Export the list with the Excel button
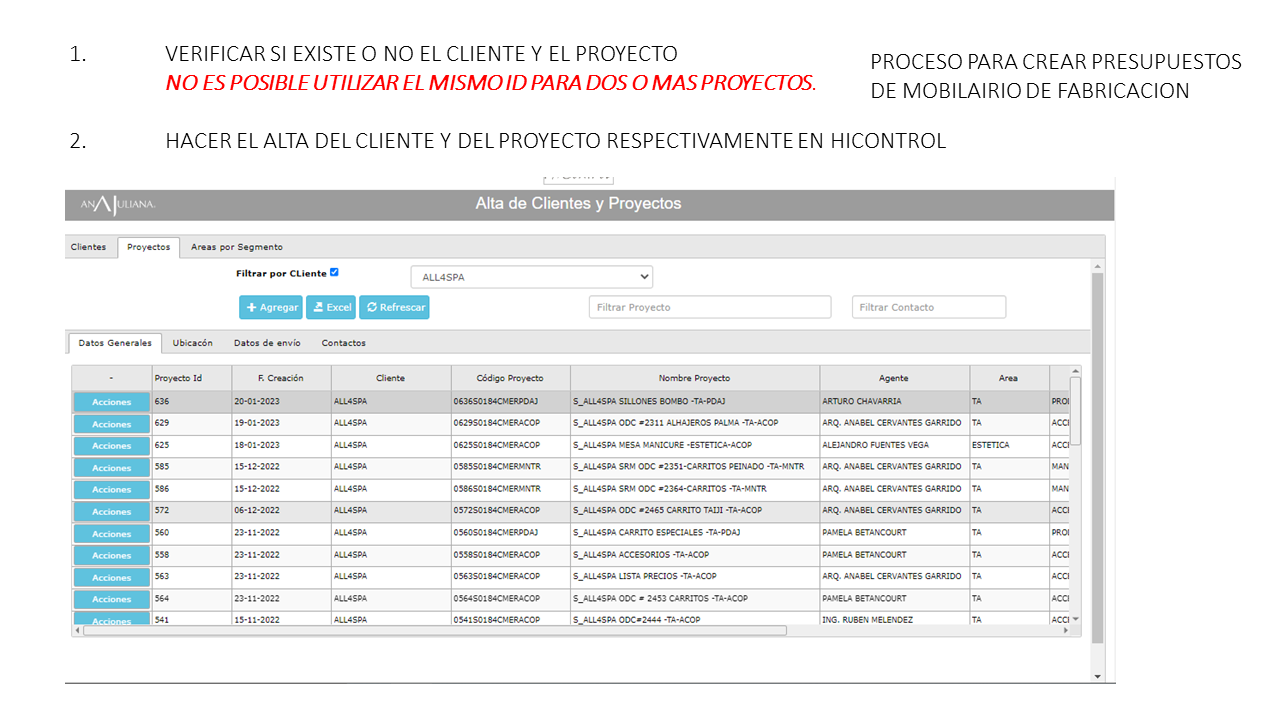The height and width of the screenshot is (720, 1280). pyautogui.click(x=331, y=308)
